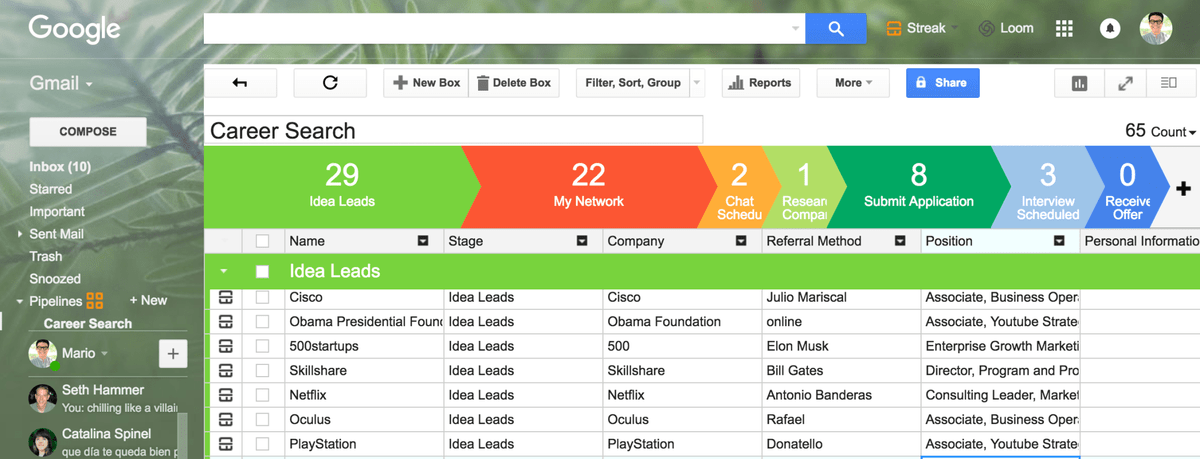Click the bar chart view icon

pos(1079,83)
